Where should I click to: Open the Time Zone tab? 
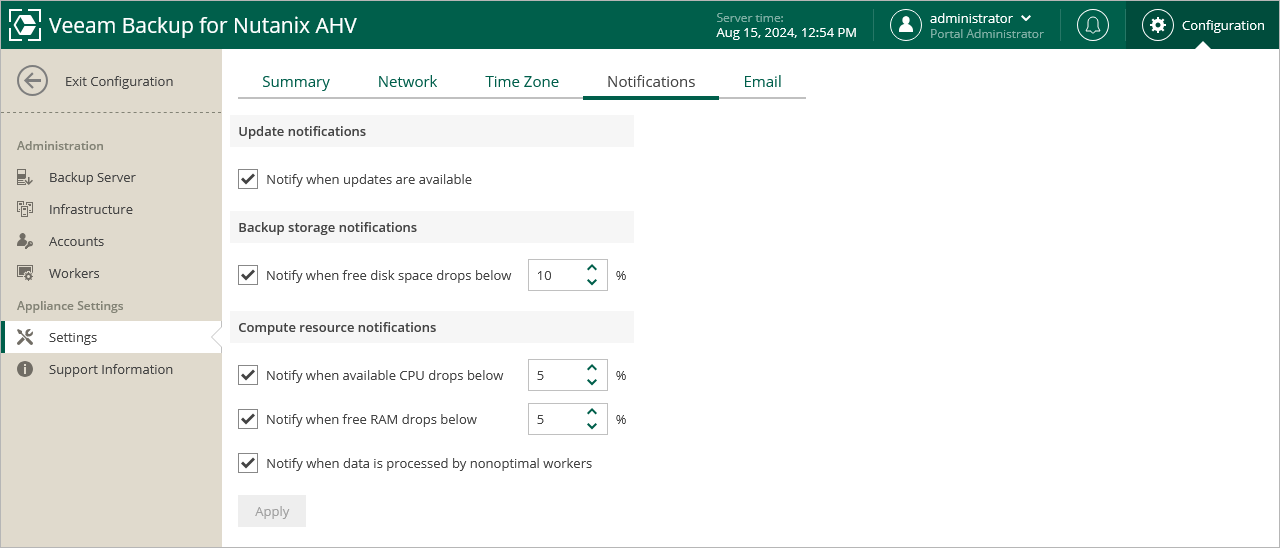522,81
